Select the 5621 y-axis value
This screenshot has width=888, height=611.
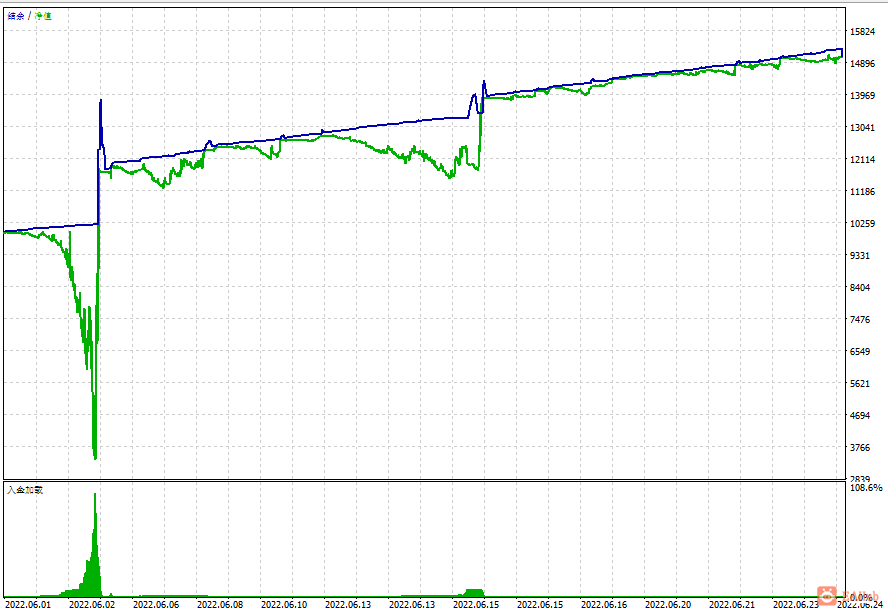[x=860, y=383]
